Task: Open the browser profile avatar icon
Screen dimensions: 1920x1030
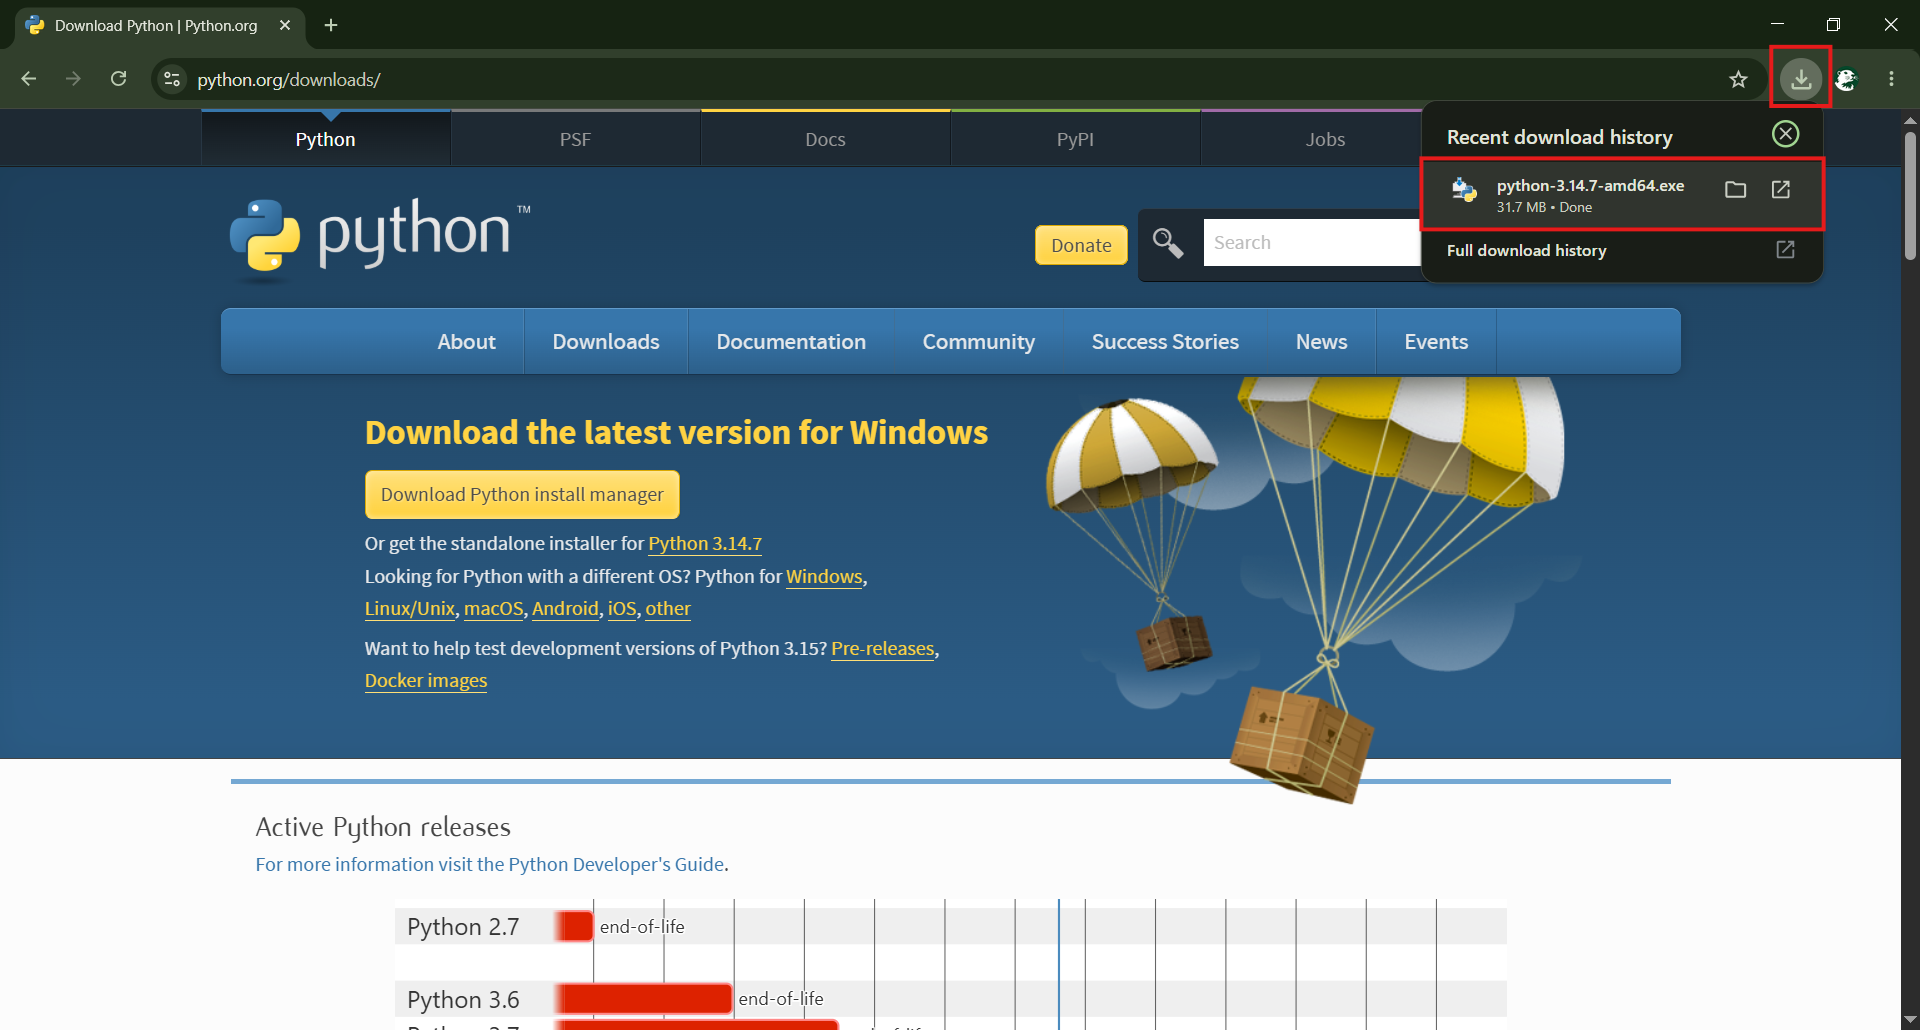Action: [x=1846, y=79]
